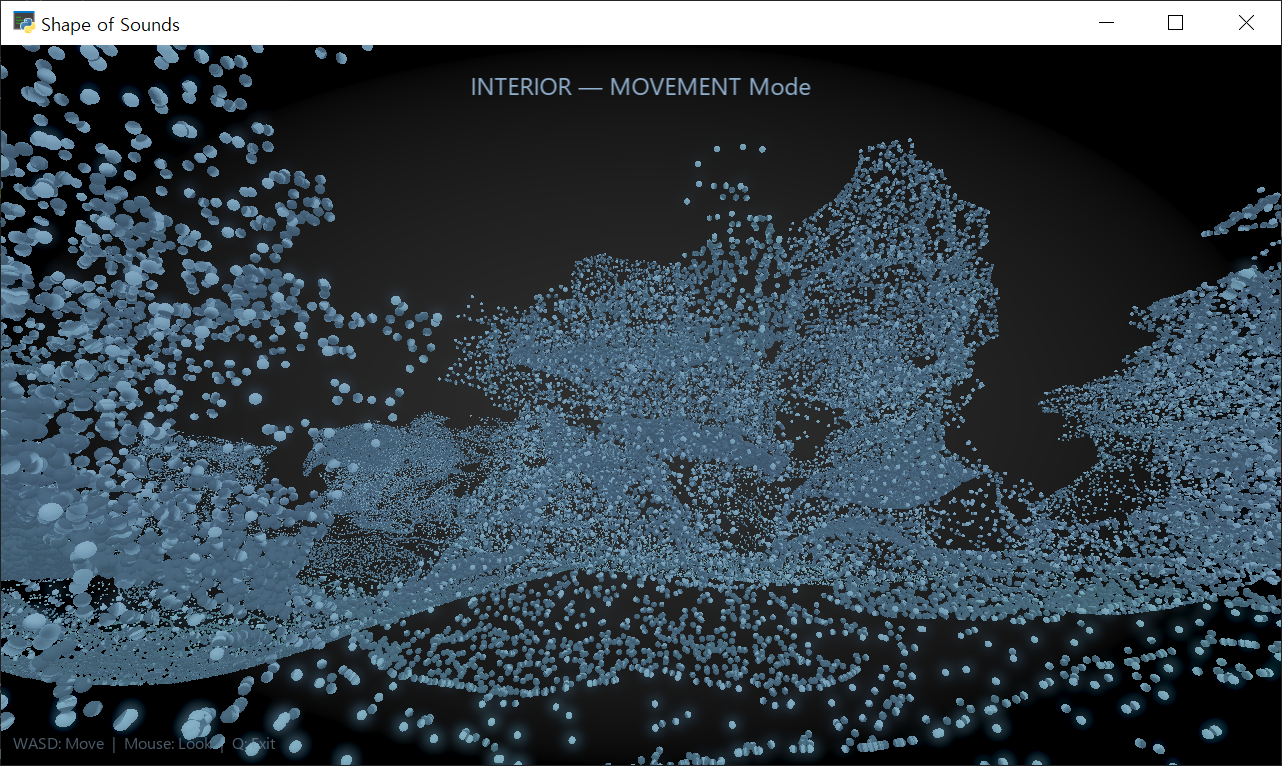This screenshot has height=766, width=1282.
Task: Minimize the Shape of Sounds window
Action: coord(1106,23)
